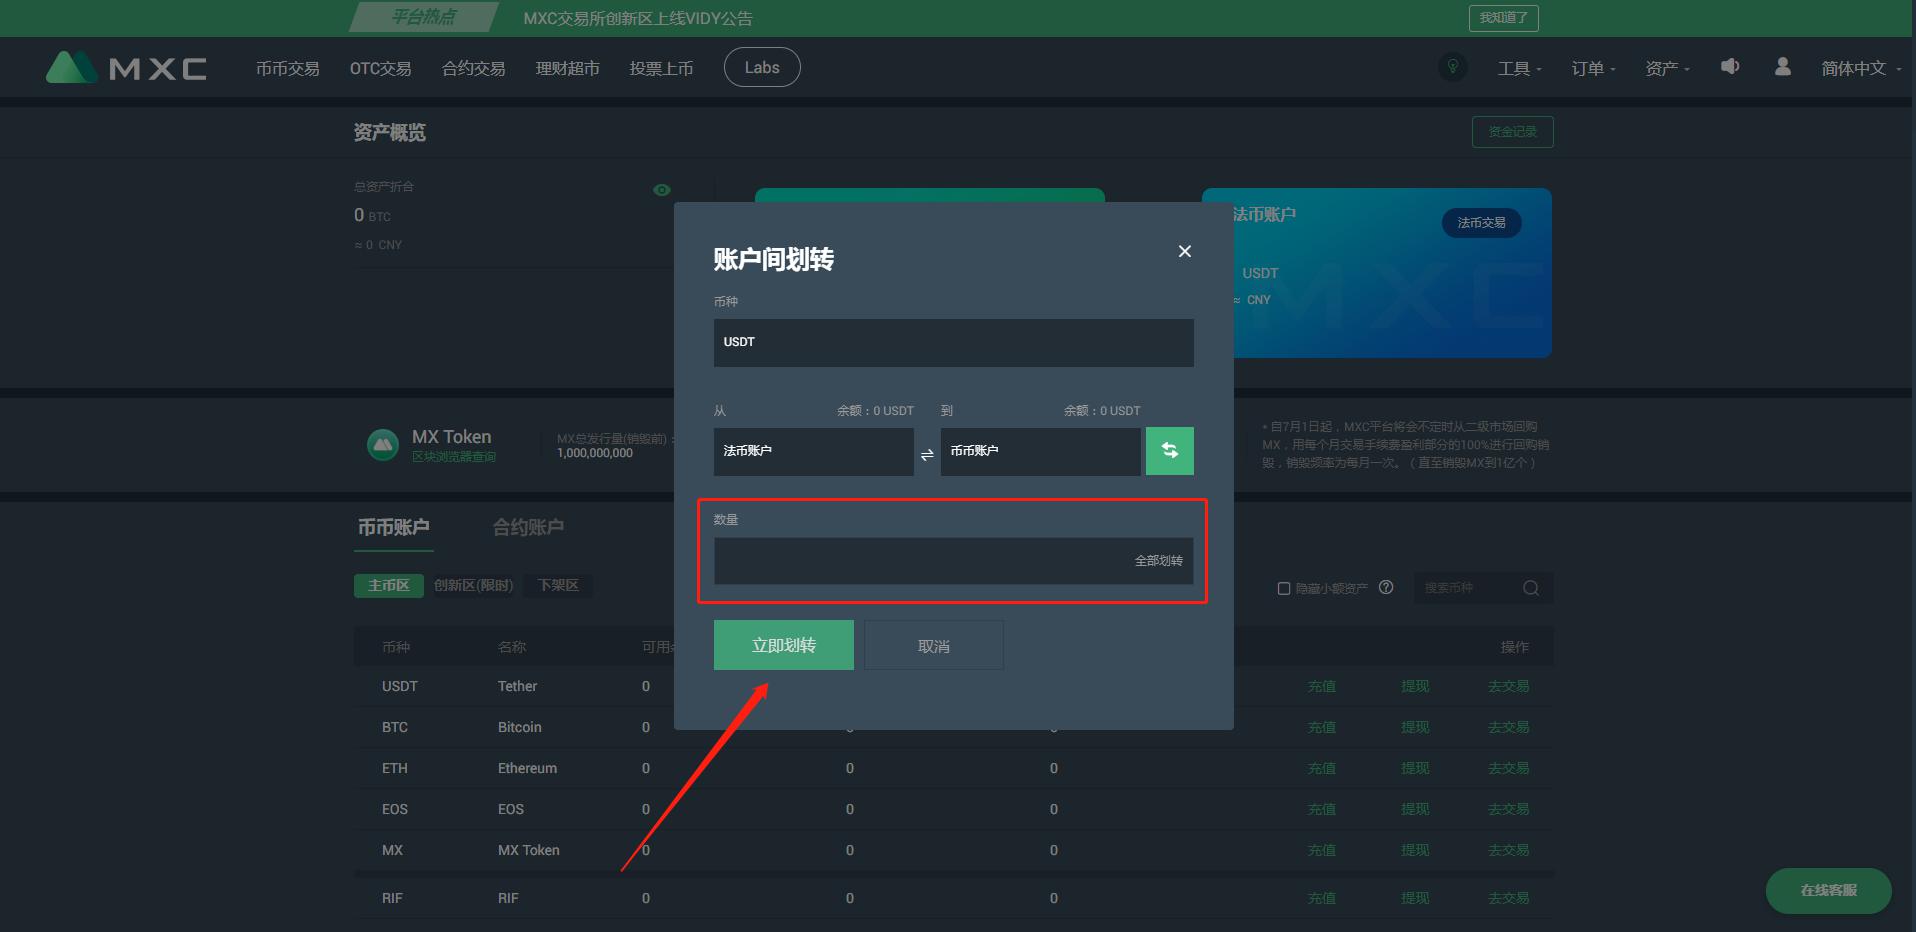Open the from account 法币账户 dropdown
The image size is (1916, 932).
tap(813, 451)
